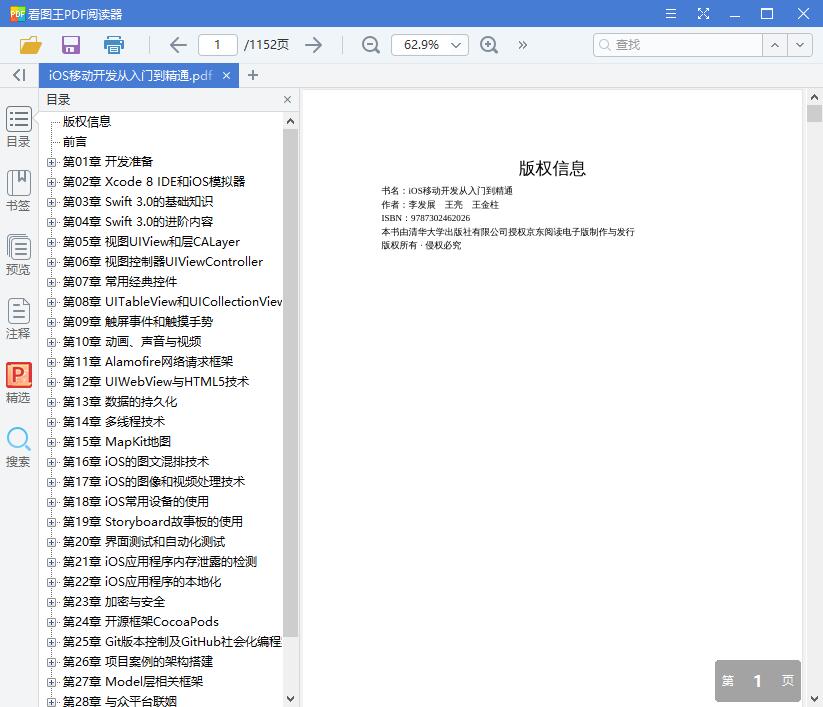The width and height of the screenshot is (823, 707).
Task: Outline panel scroll up arrow
Action: click(x=290, y=121)
